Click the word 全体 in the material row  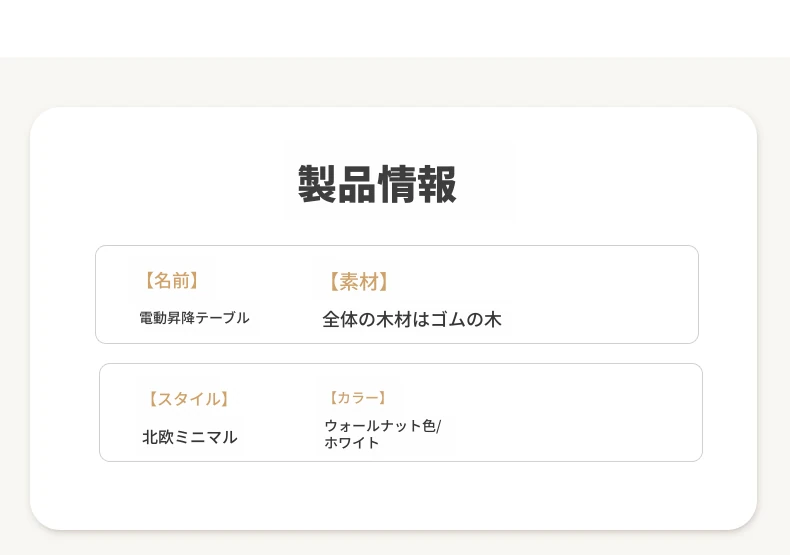[340, 319]
